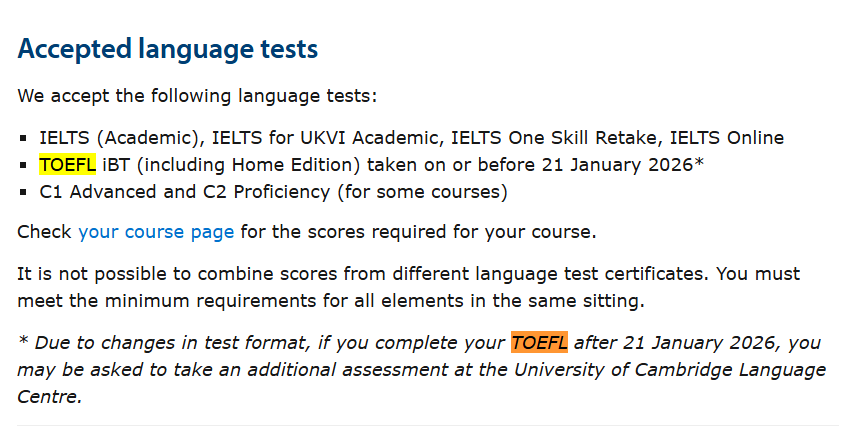Screen dimensions: 864x426
Task: Click the "(for some courses)" text
Action: [x=423, y=191]
